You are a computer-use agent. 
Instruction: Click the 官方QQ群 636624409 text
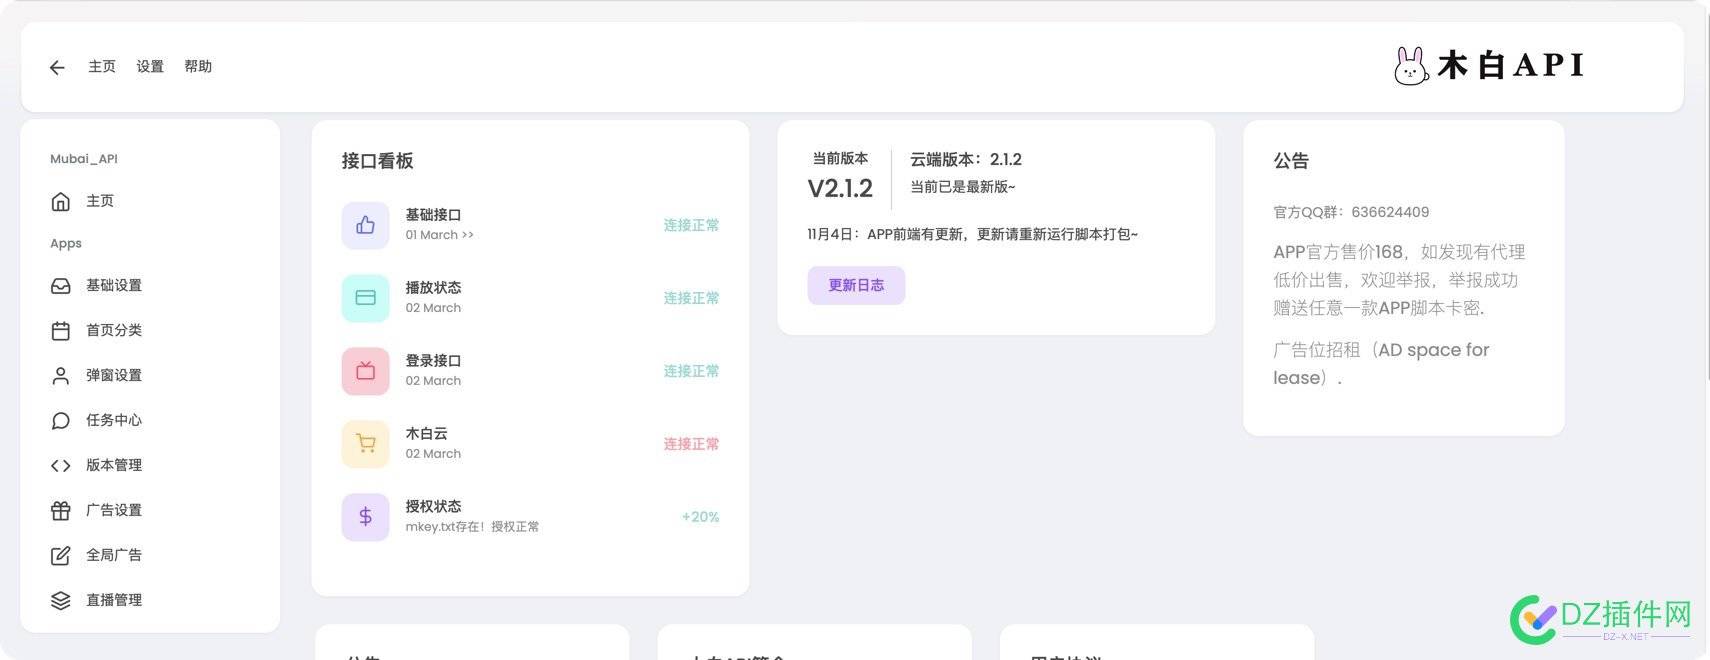pyautogui.click(x=1351, y=213)
